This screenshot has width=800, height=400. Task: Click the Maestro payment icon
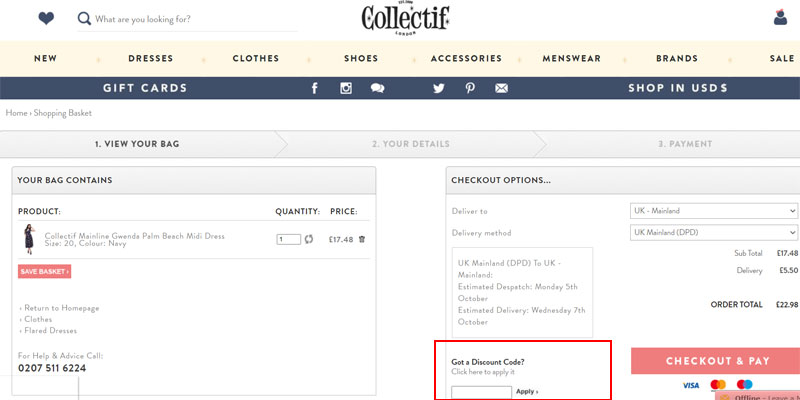[744, 385]
